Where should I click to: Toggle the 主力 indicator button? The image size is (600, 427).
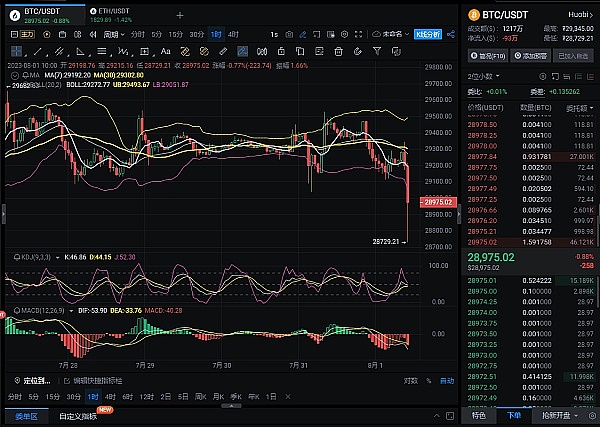[27, 34]
